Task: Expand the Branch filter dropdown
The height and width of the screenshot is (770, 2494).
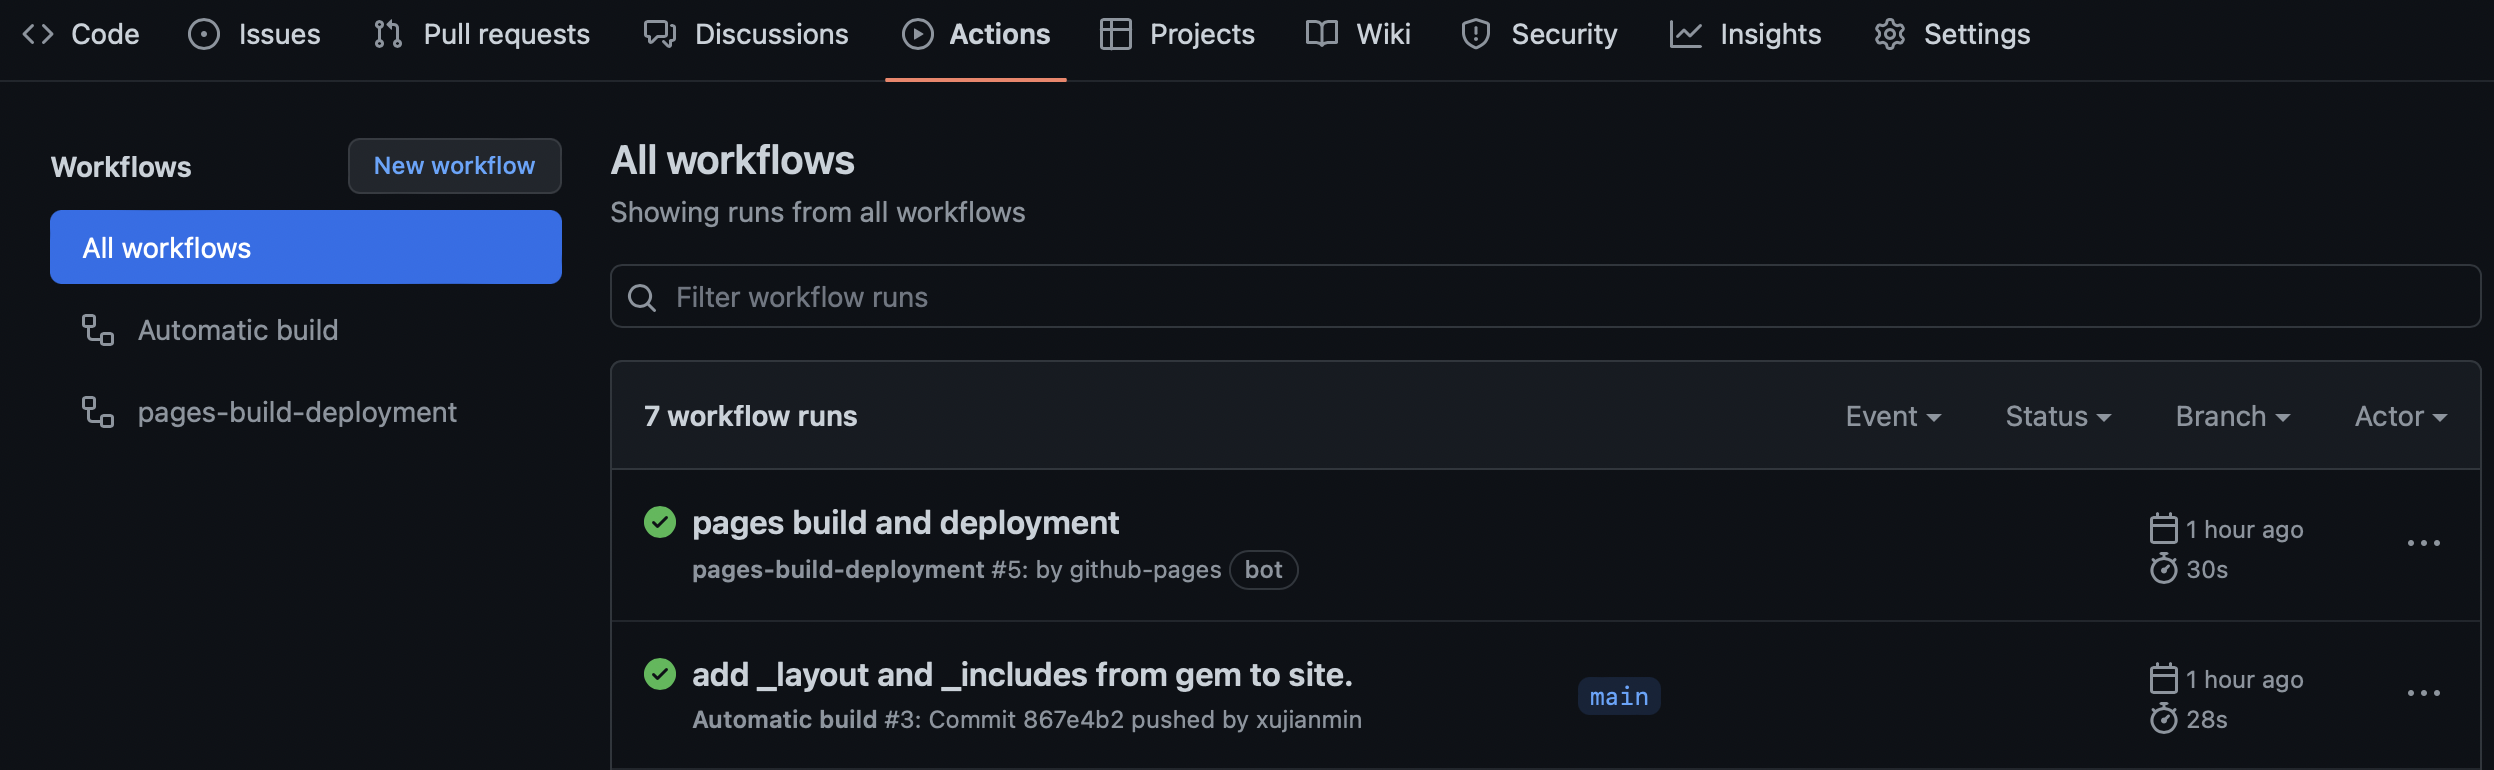Action: tap(2233, 416)
